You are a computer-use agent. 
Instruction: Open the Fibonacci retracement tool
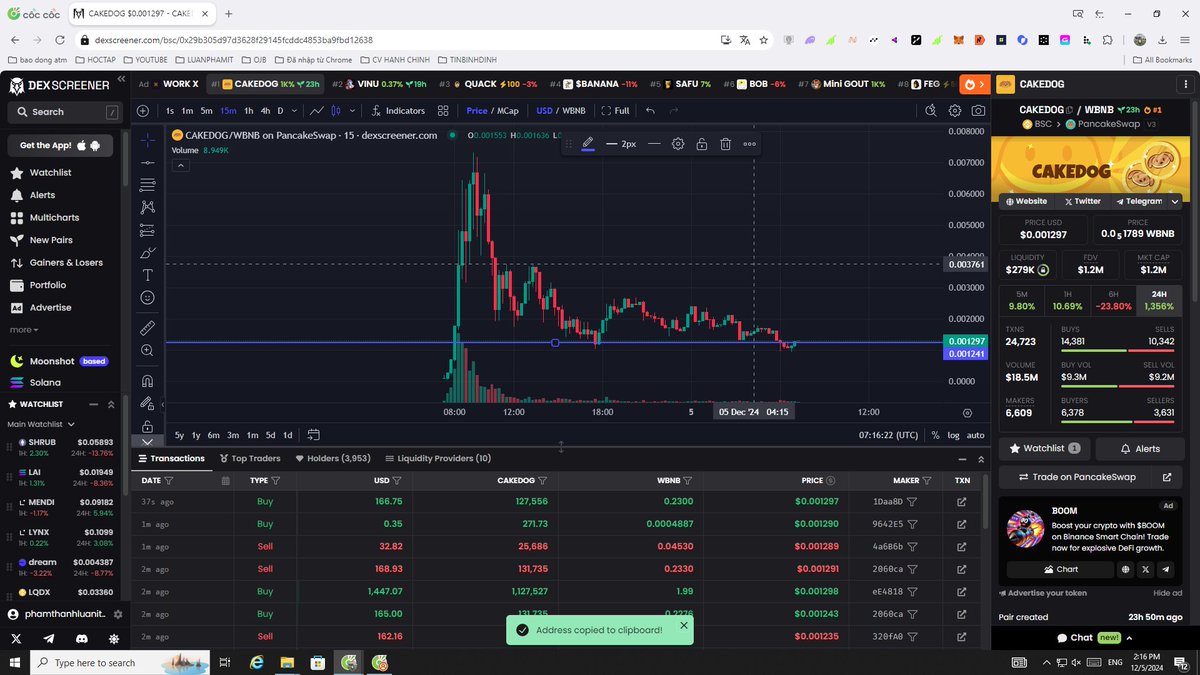click(147, 185)
